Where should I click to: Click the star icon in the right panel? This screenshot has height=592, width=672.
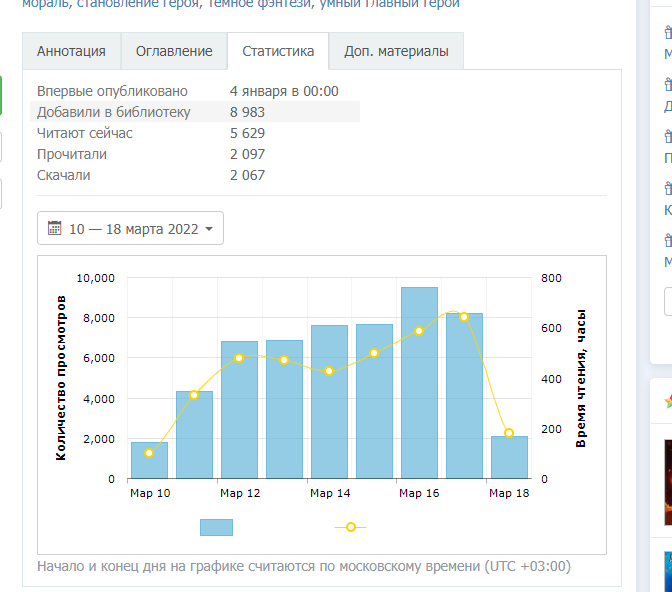667,401
